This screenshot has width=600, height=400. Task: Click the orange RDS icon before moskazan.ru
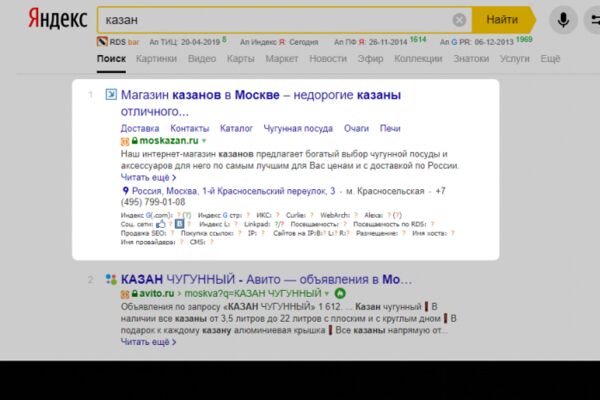coord(125,141)
